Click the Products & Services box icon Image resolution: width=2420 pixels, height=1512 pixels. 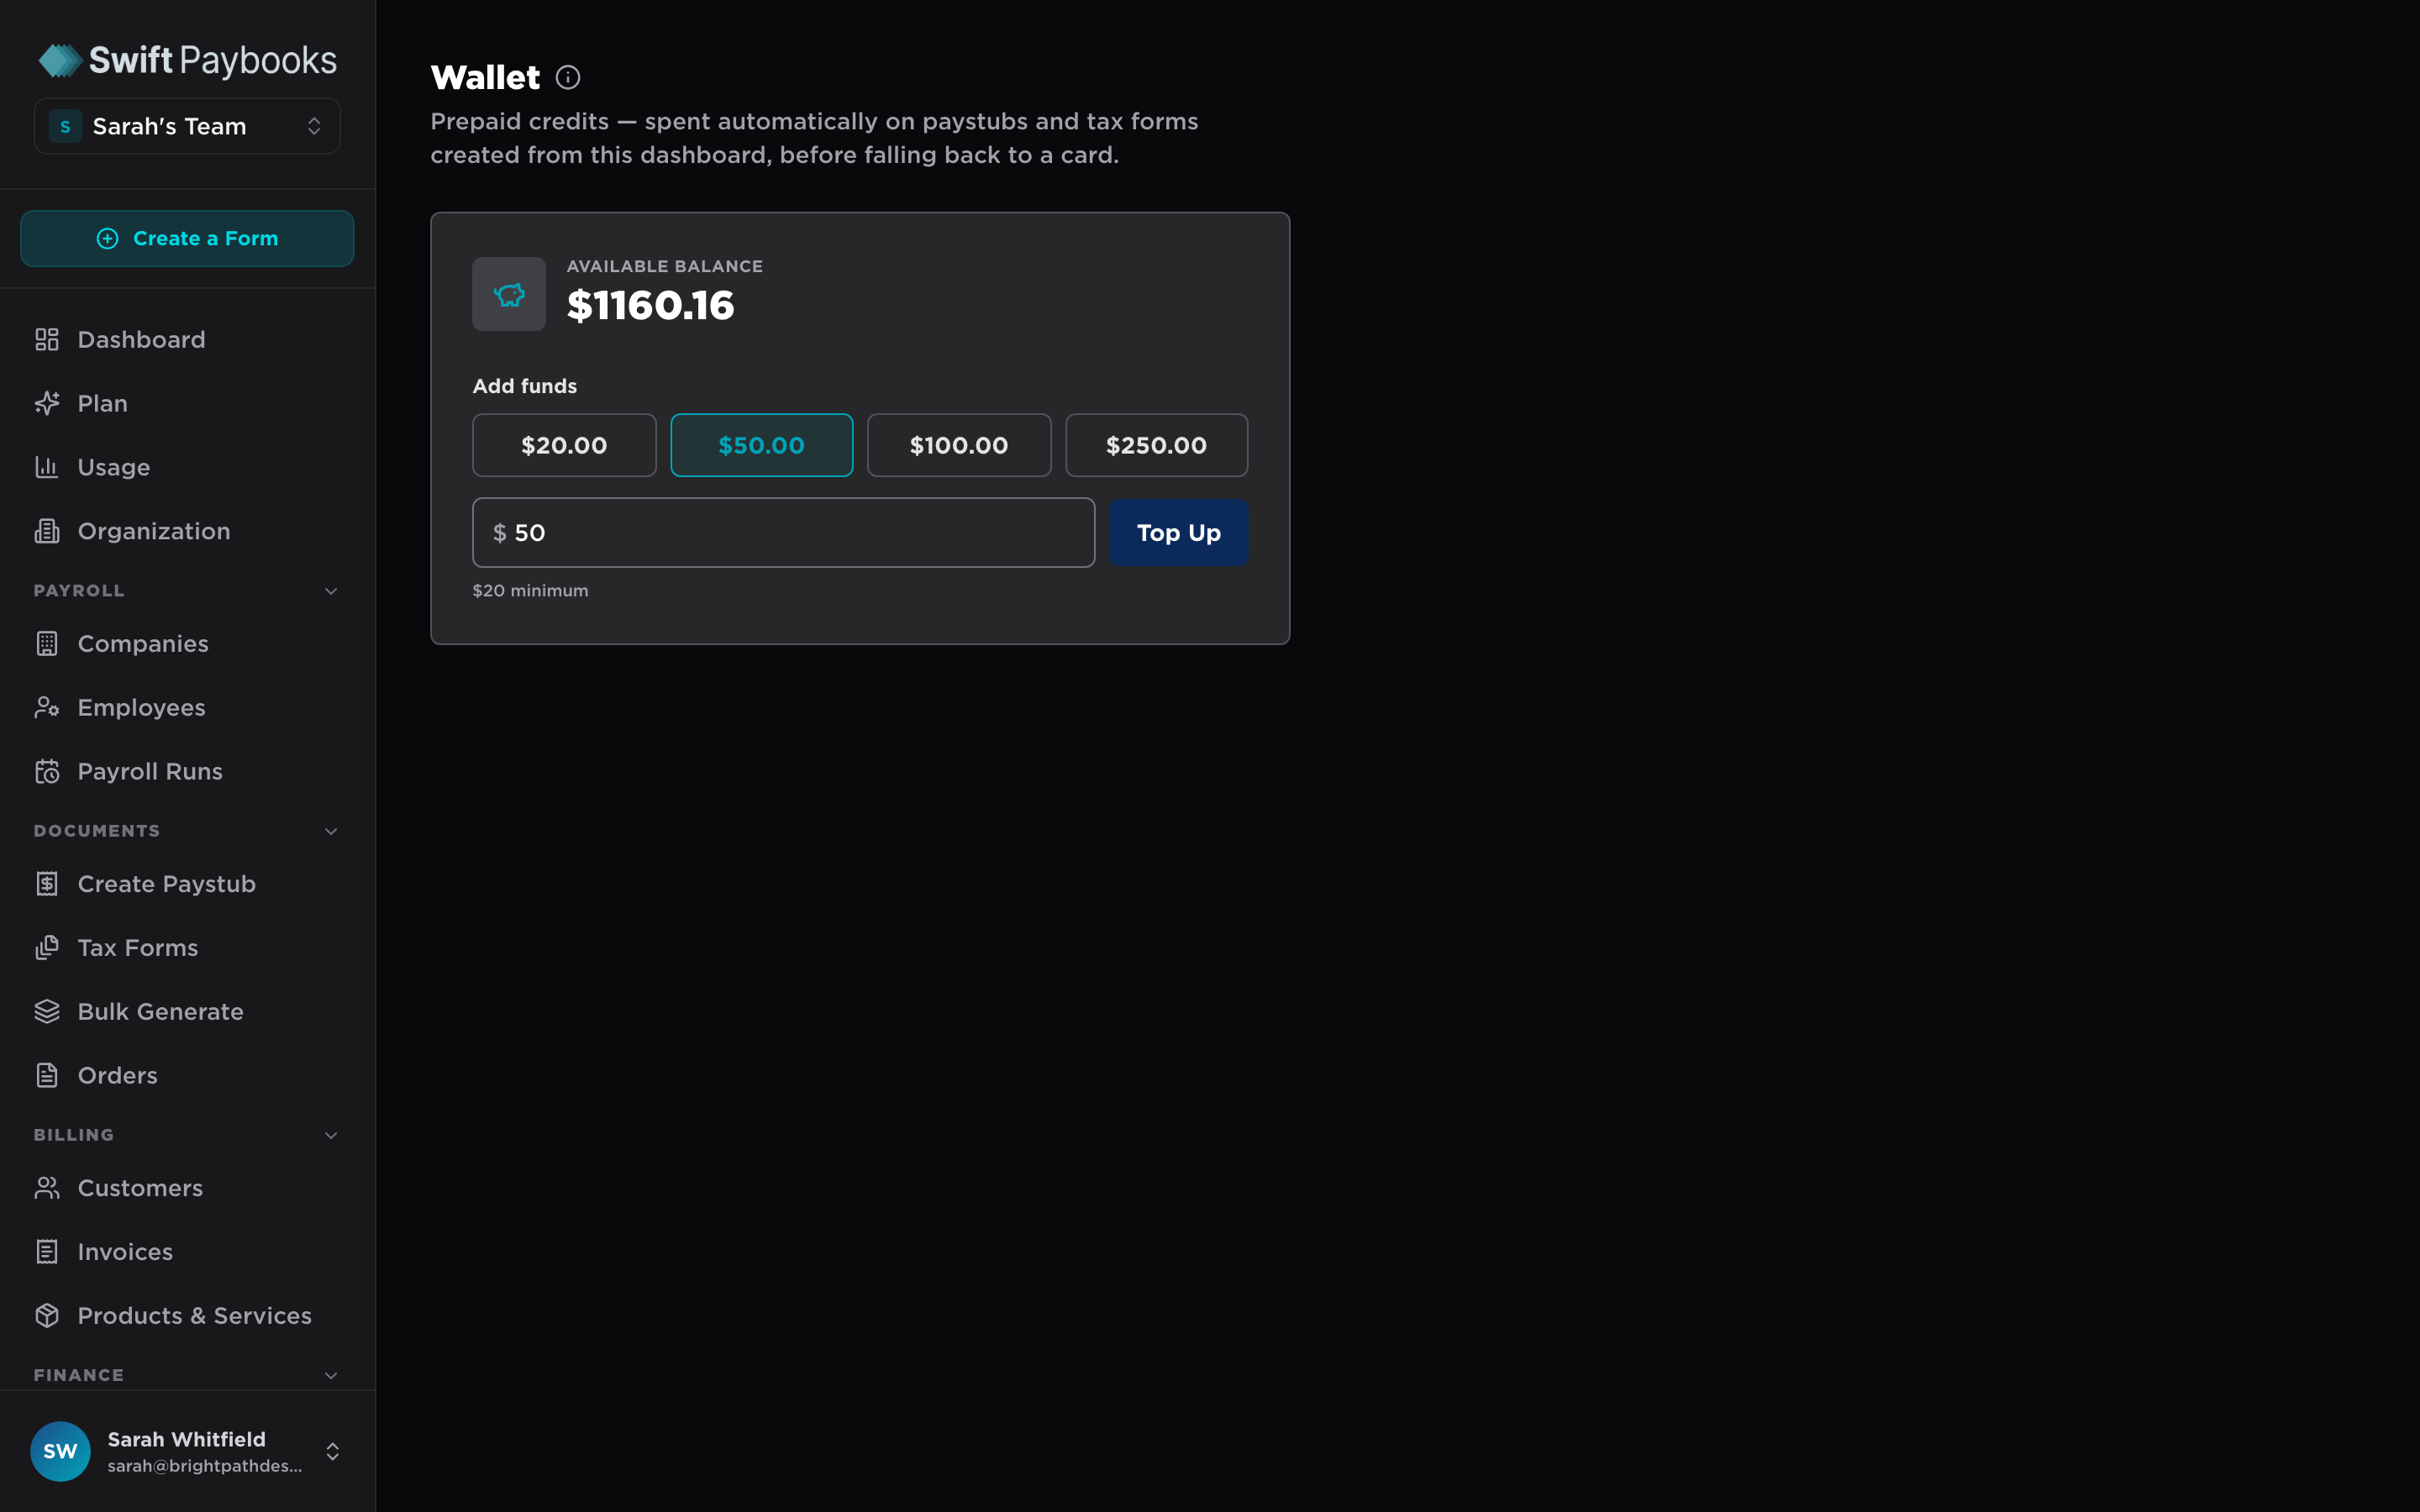click(47, 1316)
